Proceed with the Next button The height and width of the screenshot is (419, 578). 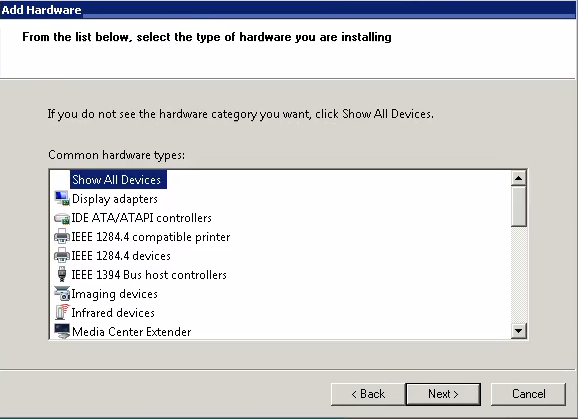pyautogui.click(x=443, y=394)
